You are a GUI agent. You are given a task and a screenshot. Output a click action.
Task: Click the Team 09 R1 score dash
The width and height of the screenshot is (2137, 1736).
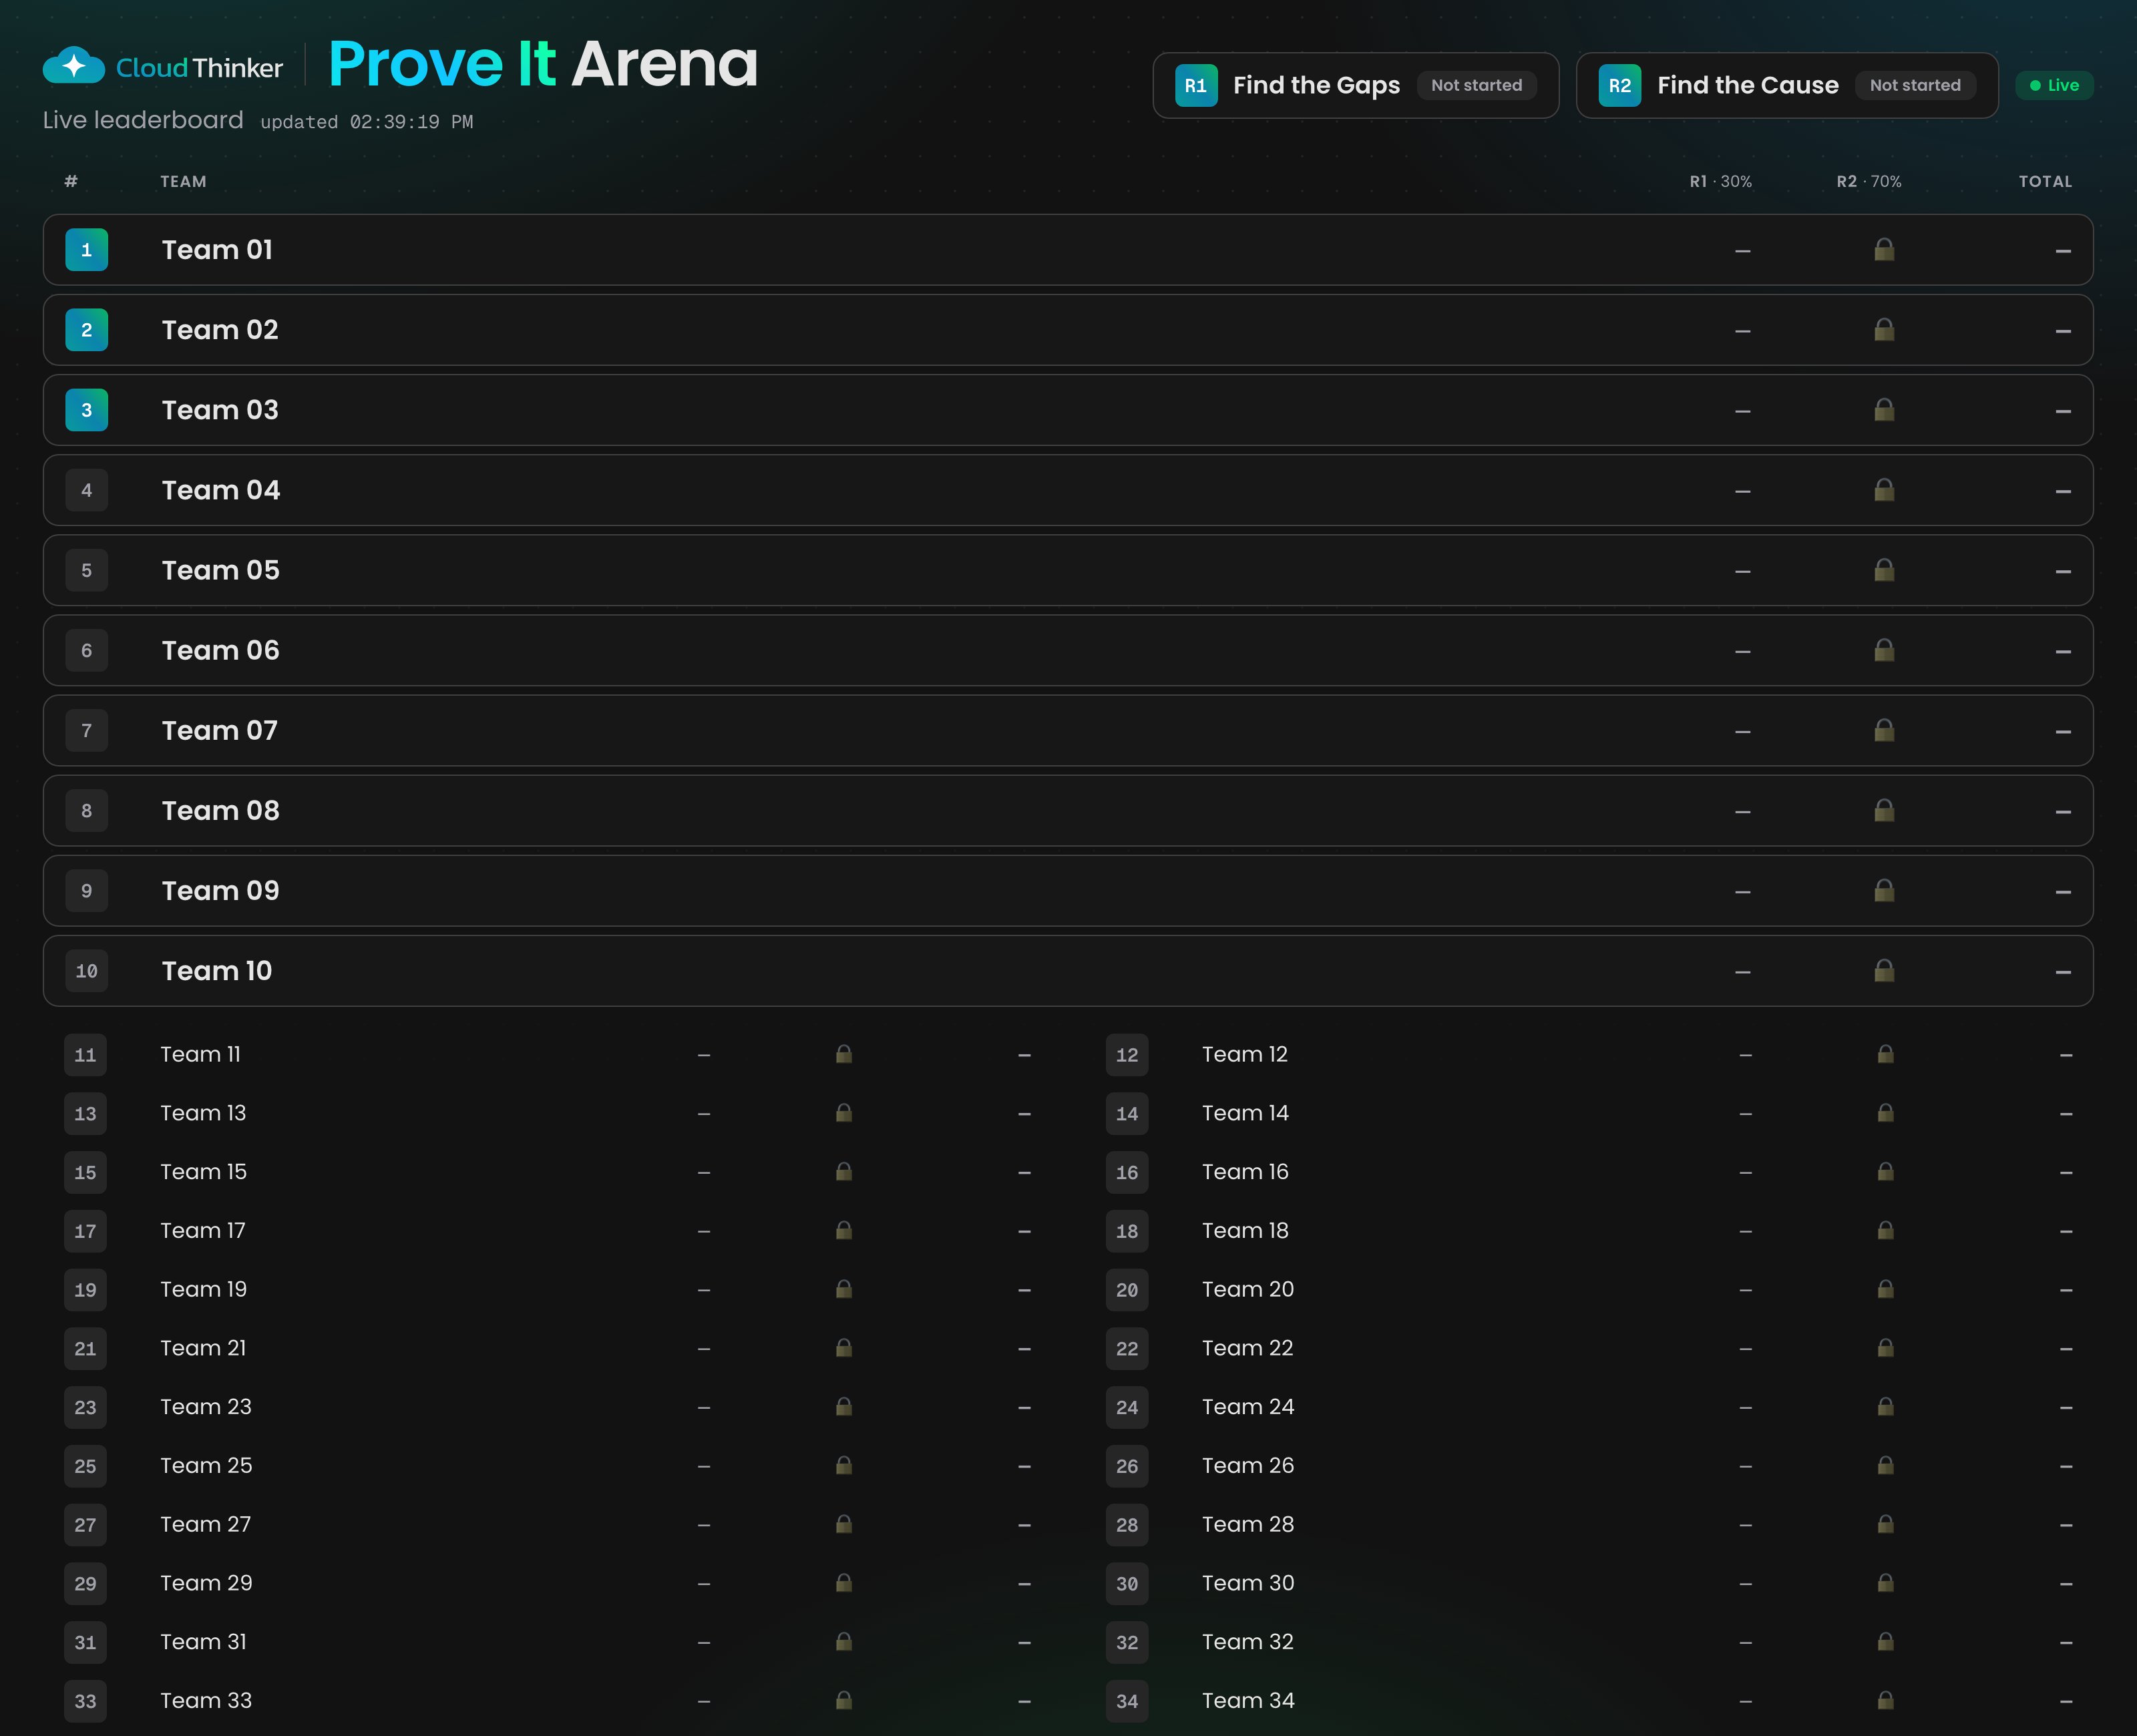coord(1743,892)
